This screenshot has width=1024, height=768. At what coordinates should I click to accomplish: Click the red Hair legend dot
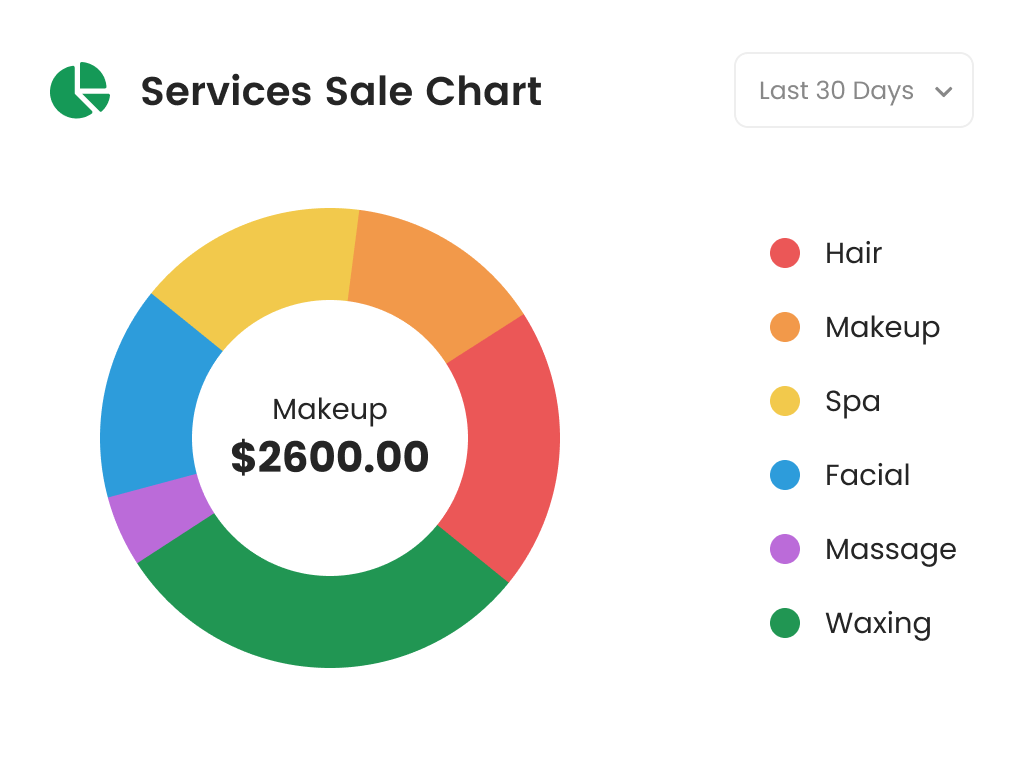[x=785, y=253]
